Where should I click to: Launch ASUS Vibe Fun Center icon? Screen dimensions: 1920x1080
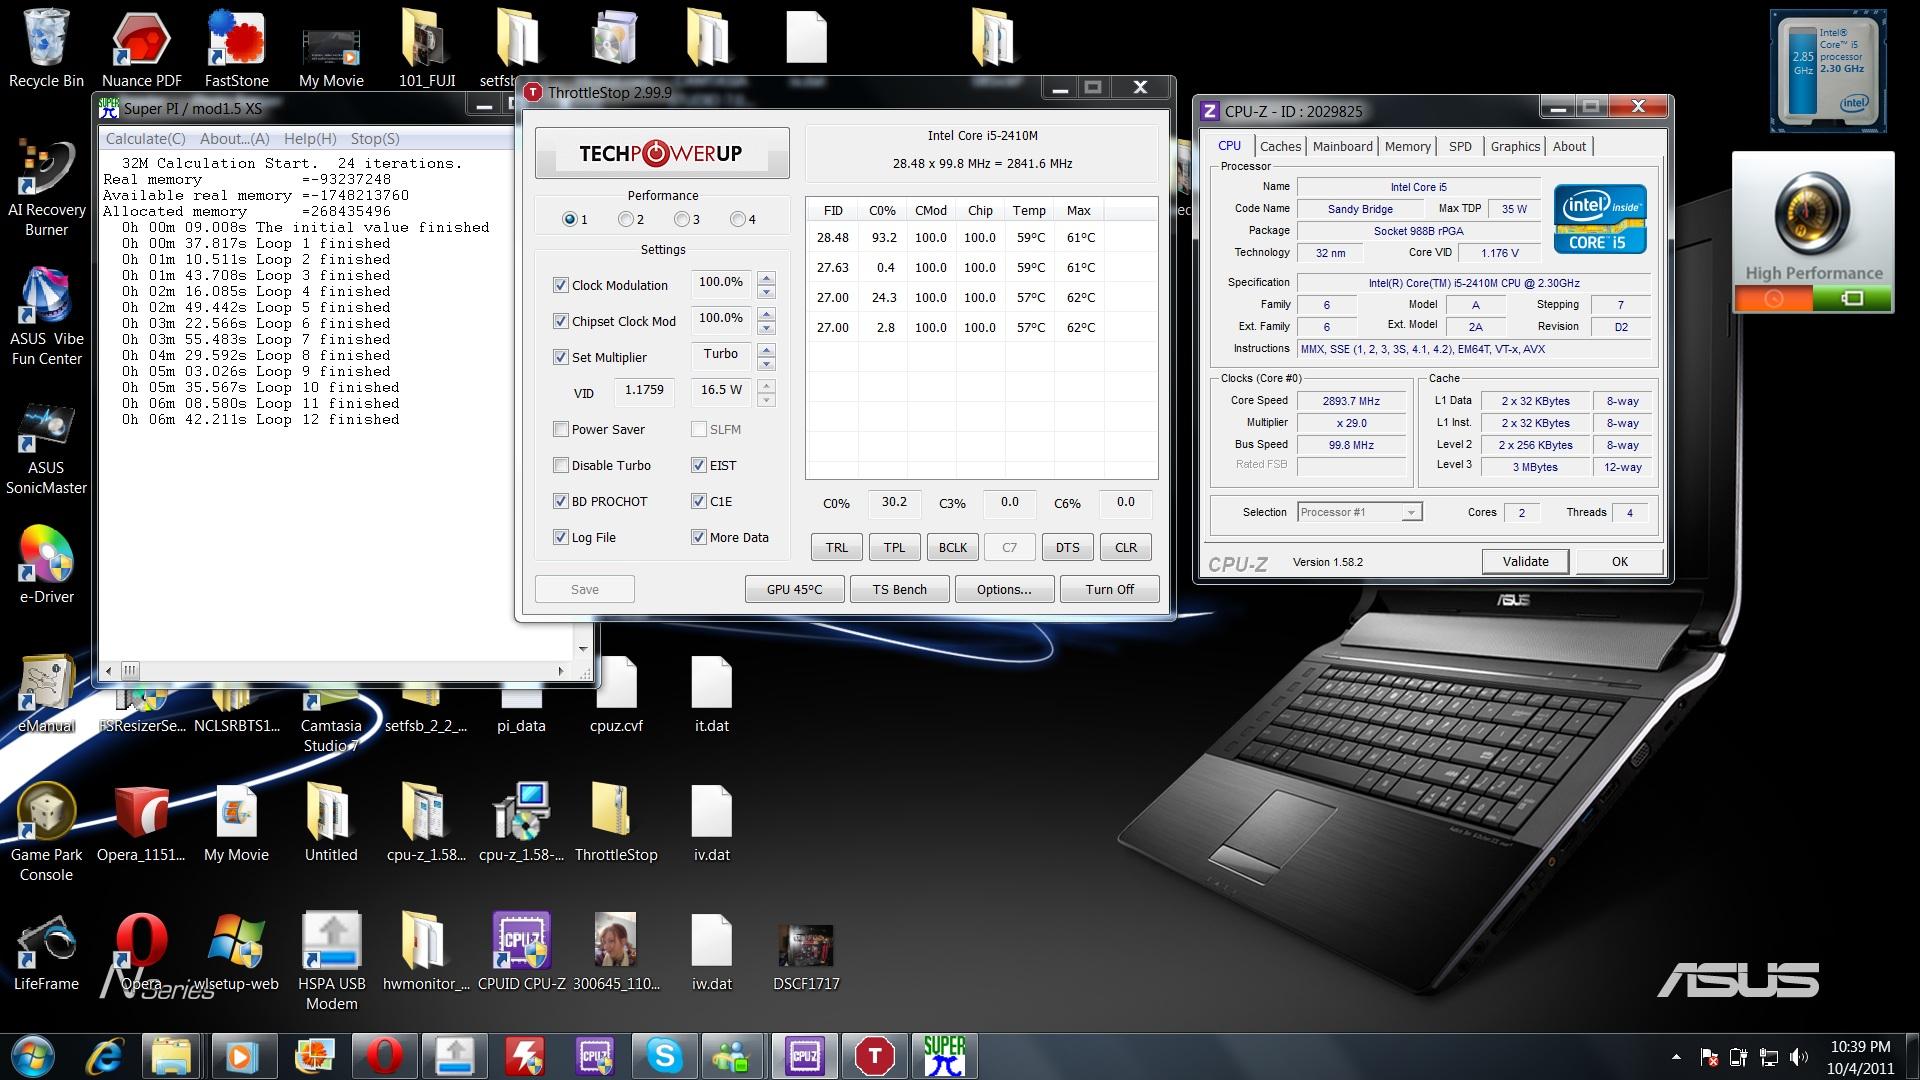tap(46, 316)
